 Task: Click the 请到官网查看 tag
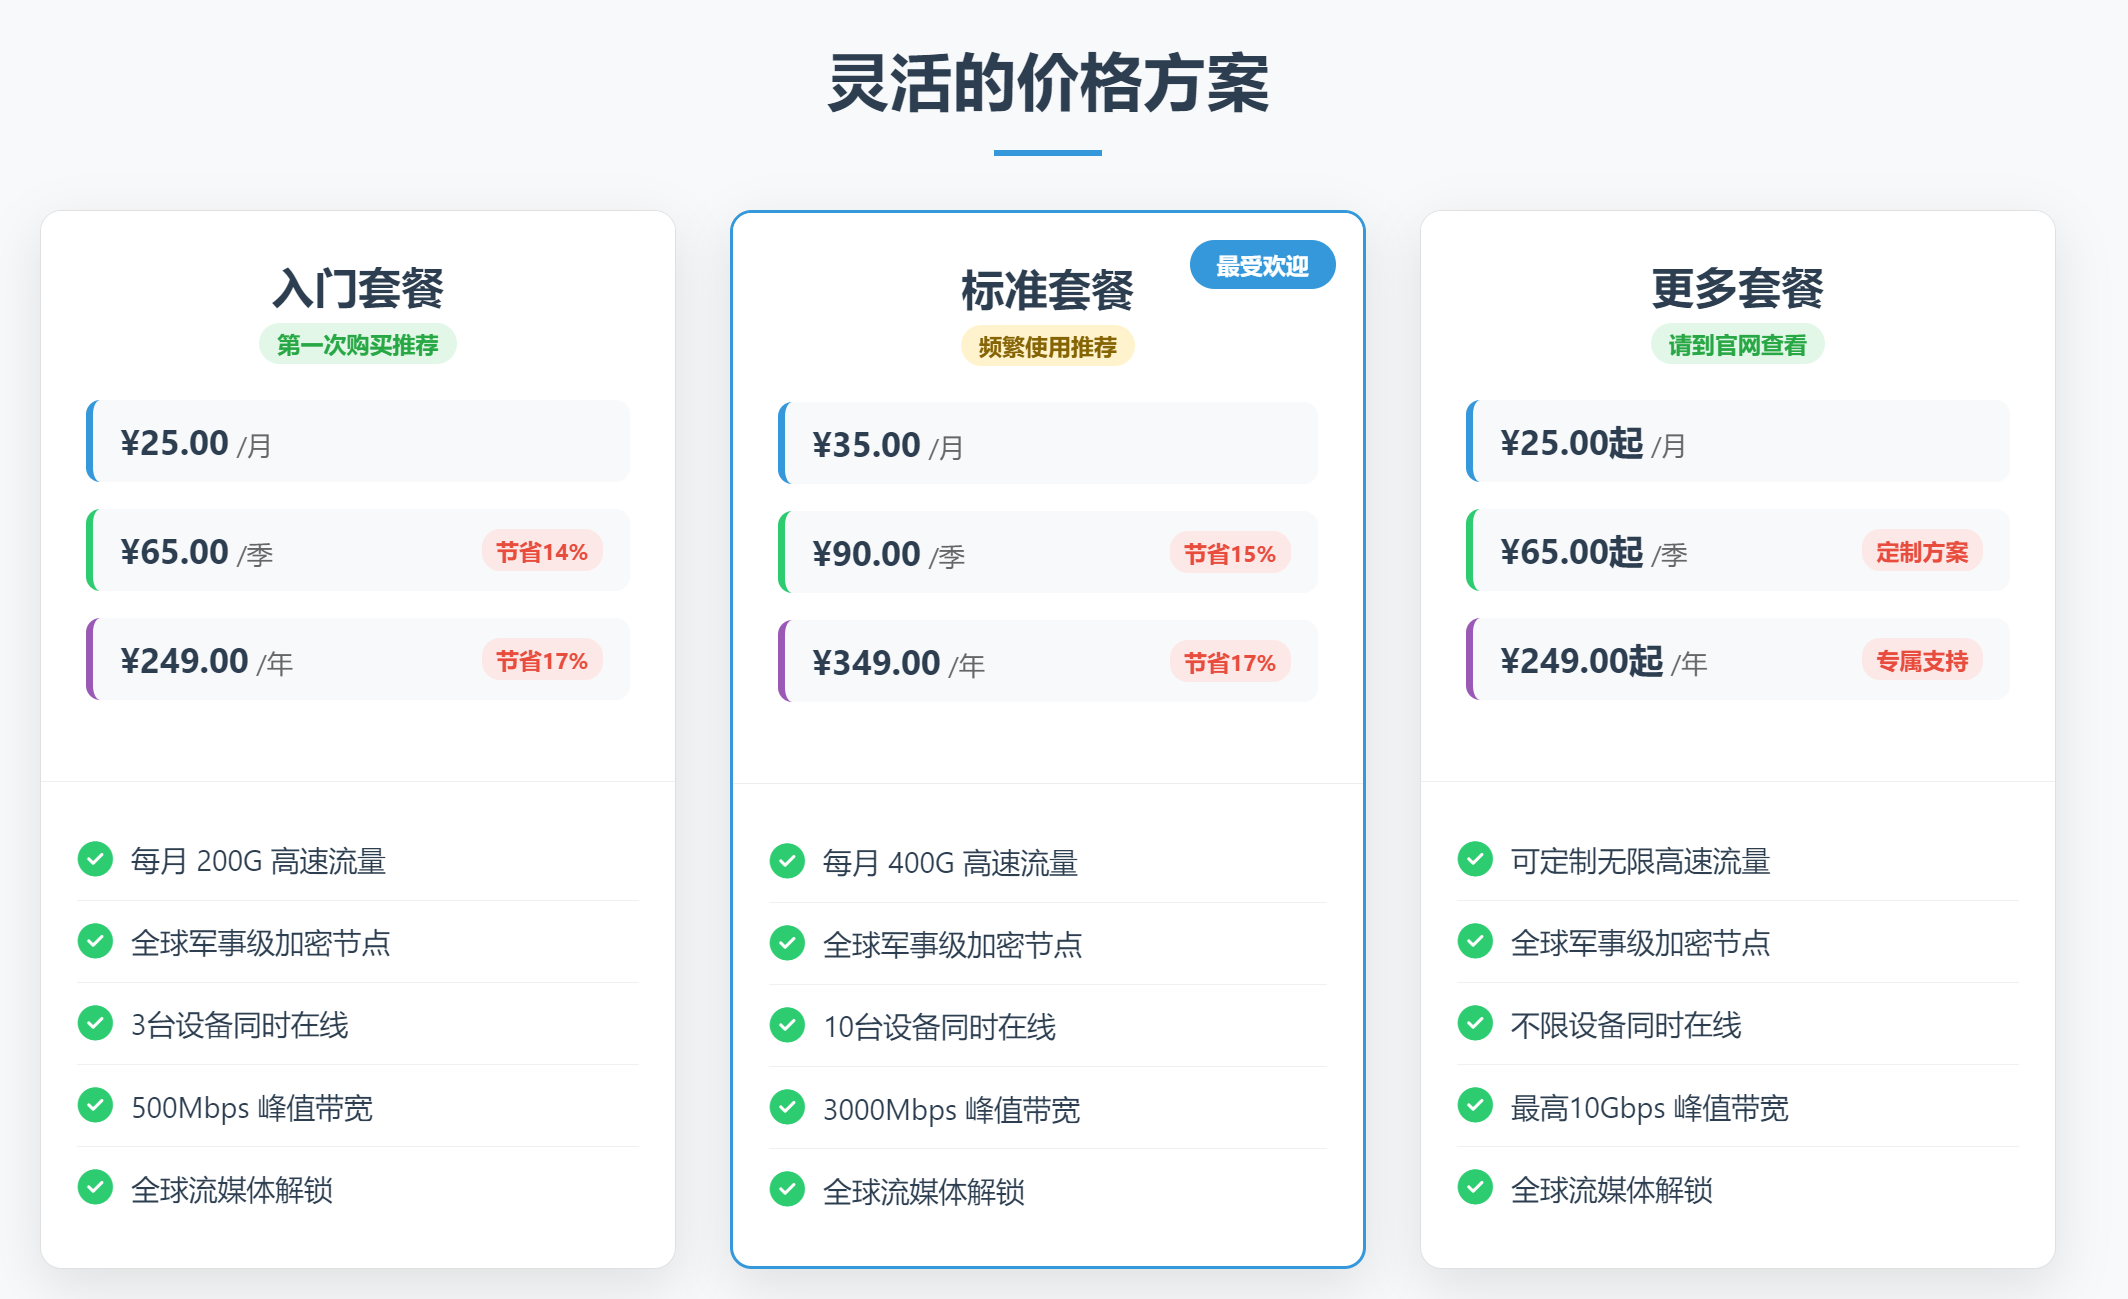point(1737,344)
